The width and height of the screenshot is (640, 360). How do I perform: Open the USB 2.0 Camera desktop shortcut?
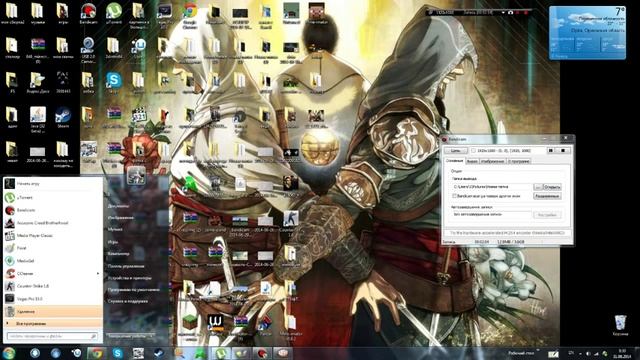click(x=88, y=50)
